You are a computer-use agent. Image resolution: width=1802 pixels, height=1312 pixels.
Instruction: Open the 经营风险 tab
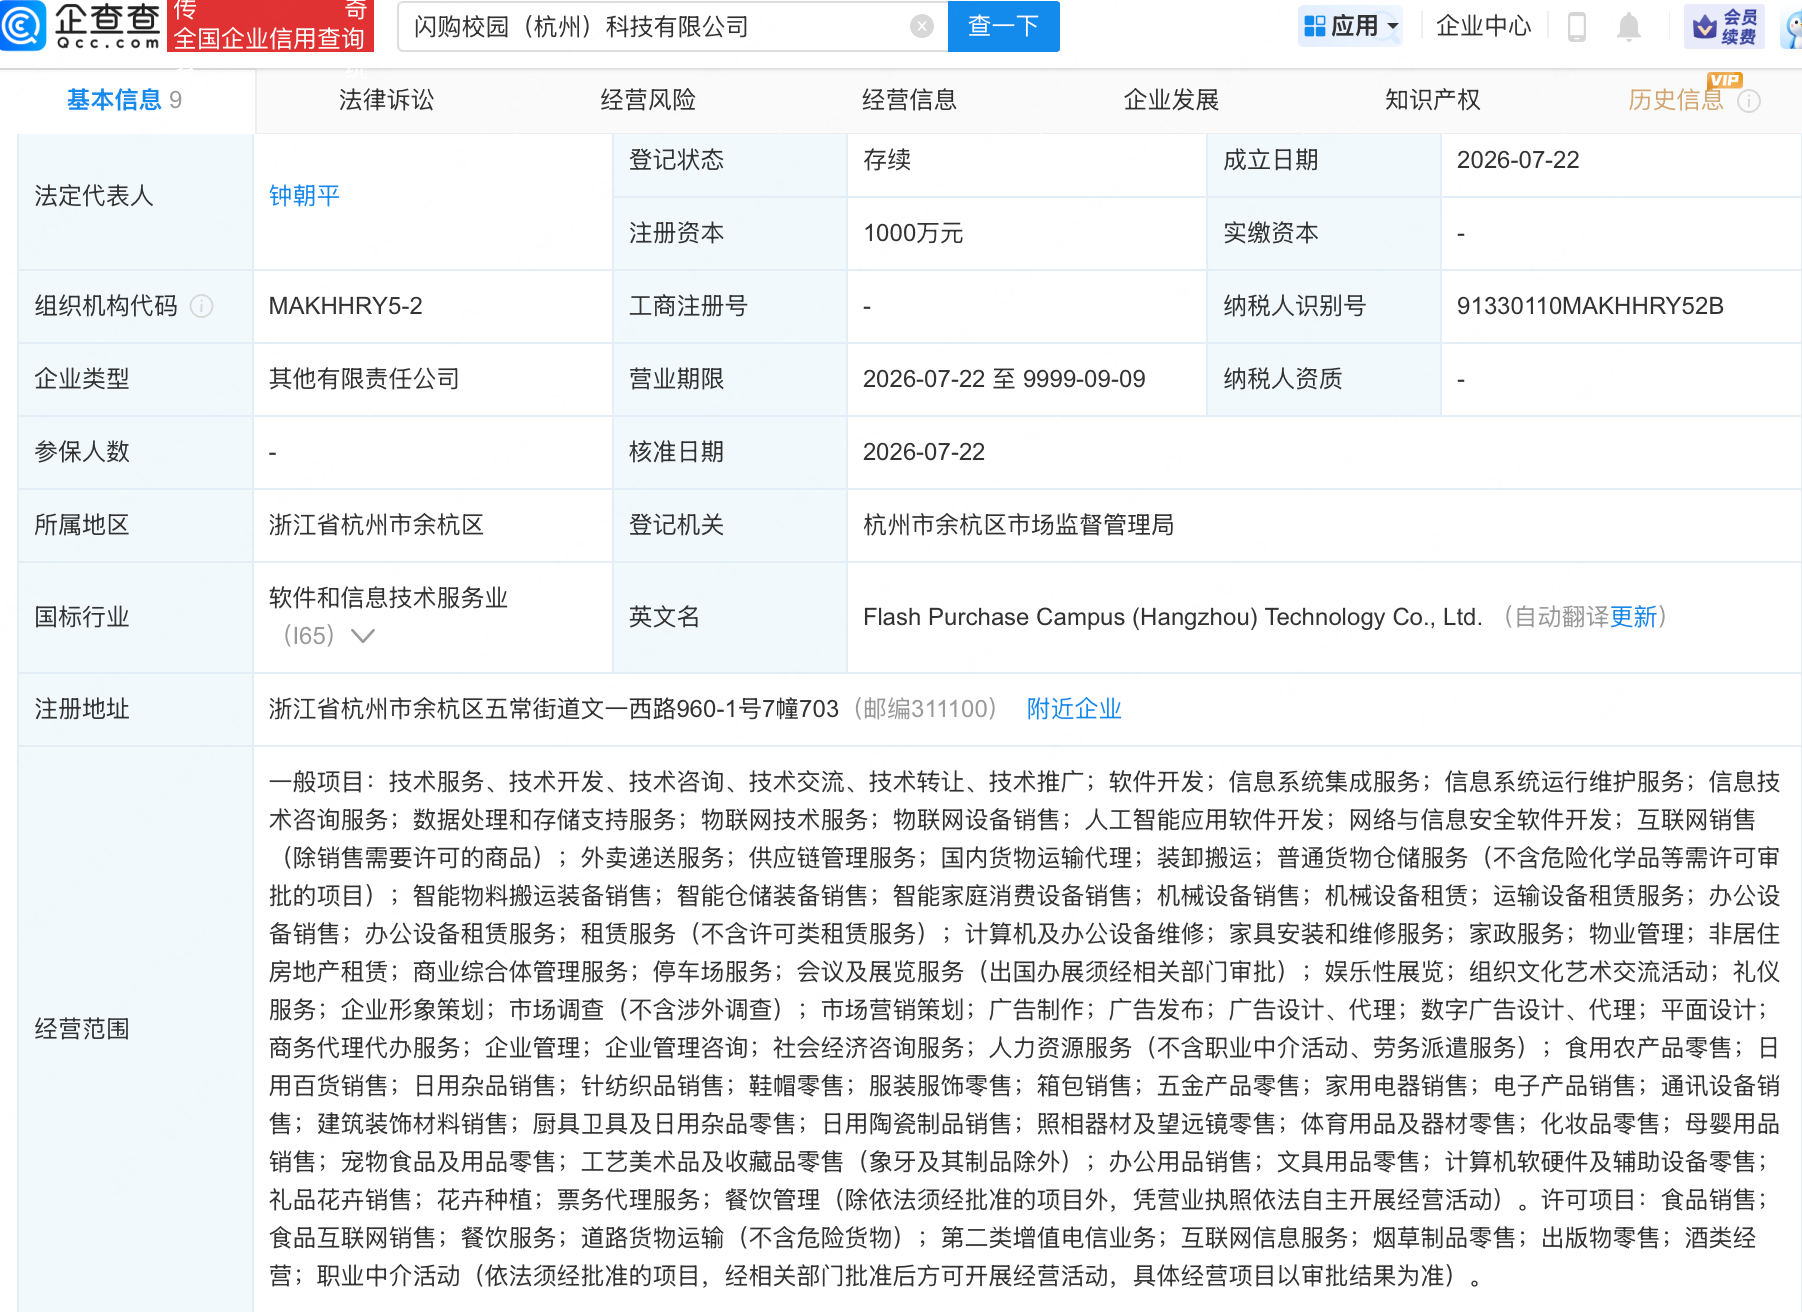[x=648, y=100]
